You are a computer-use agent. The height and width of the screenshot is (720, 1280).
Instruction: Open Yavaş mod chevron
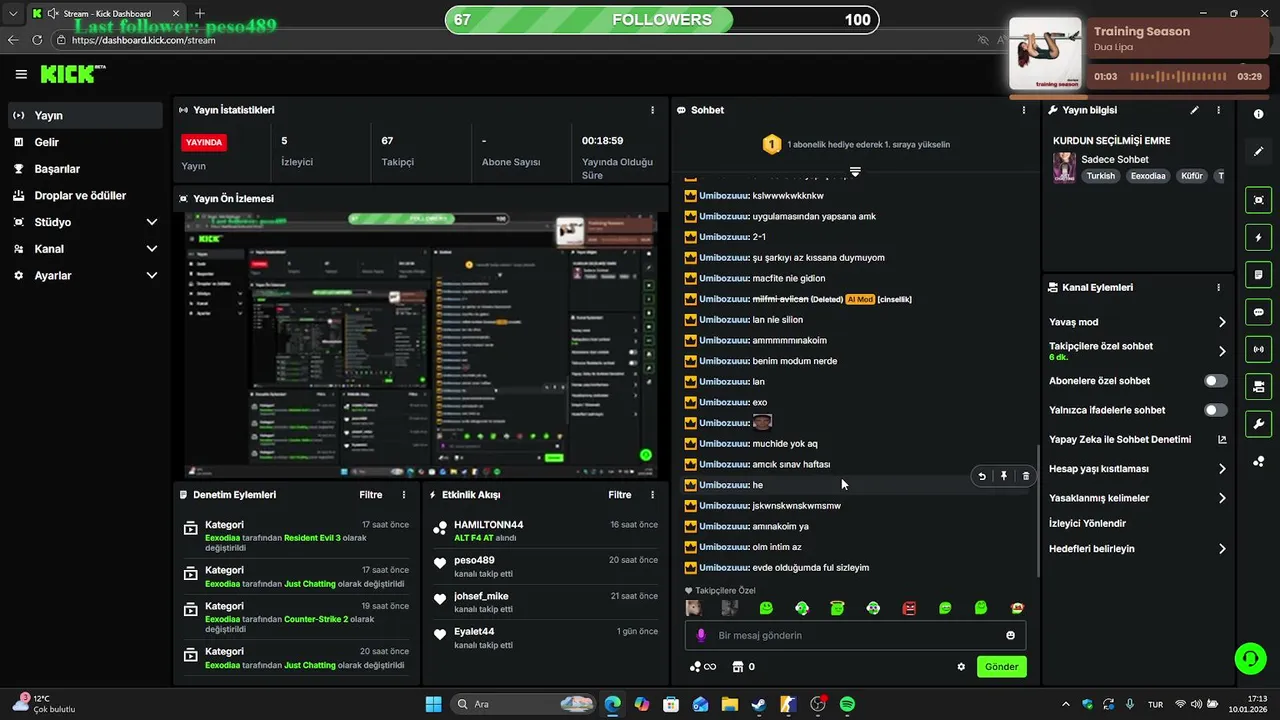1222,322
